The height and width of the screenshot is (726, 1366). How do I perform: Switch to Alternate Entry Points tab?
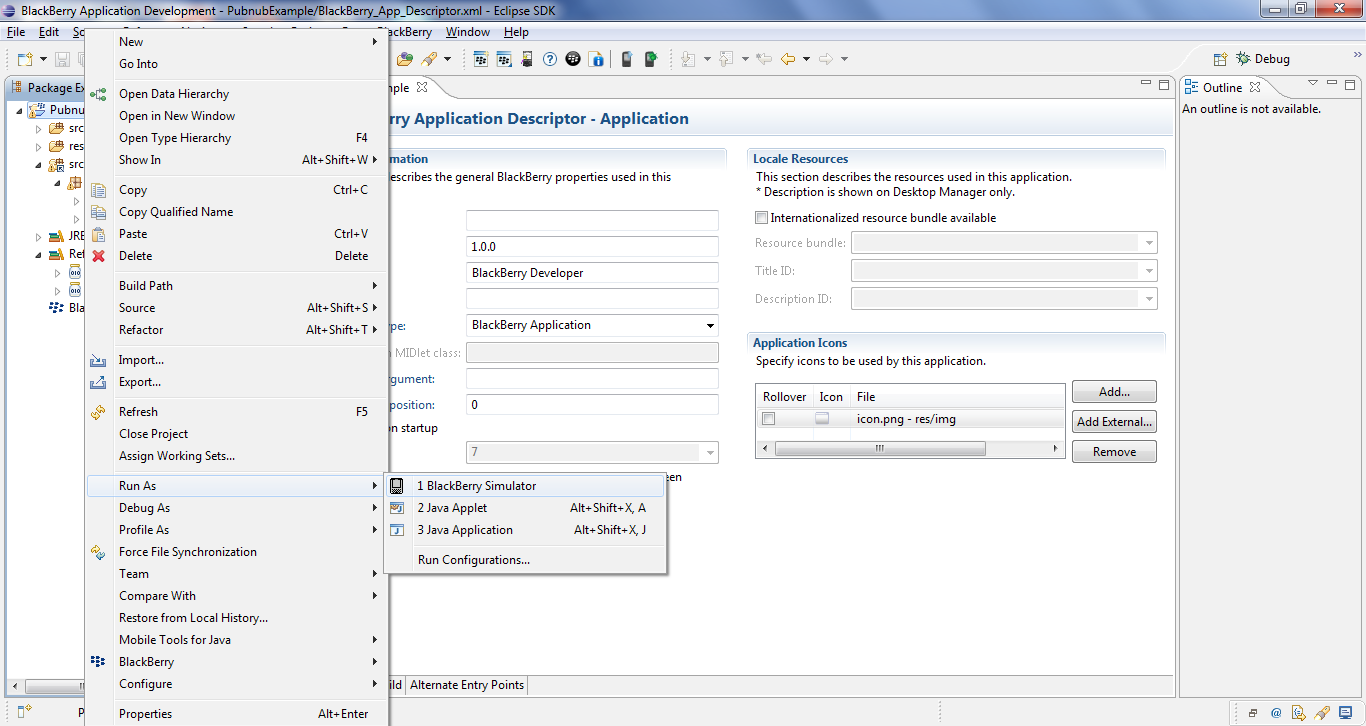click(x=466, y=685)
